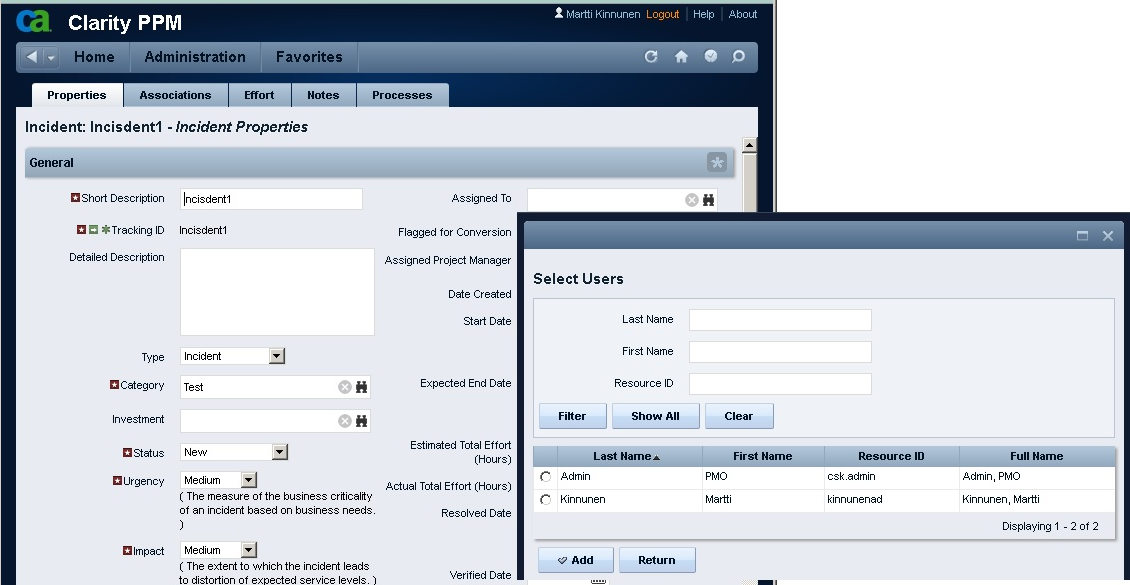Image resolution: width=1130 pixels, height=585 pixels.
Task: Click the Resource ID filter input field
Action: point(780,383)
